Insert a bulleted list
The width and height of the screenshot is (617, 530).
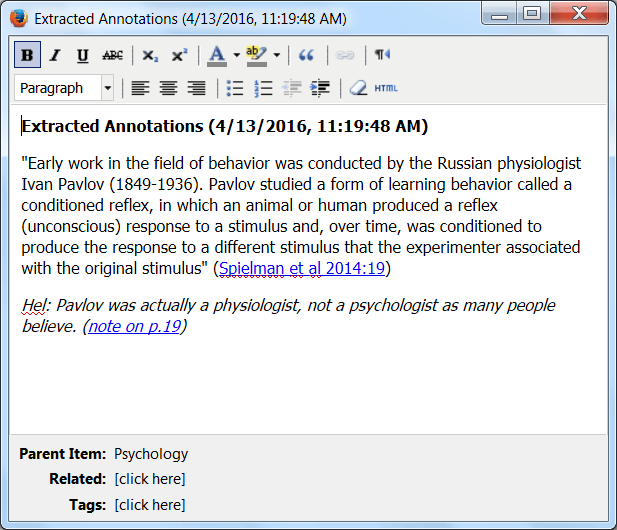tap(235, 88)
